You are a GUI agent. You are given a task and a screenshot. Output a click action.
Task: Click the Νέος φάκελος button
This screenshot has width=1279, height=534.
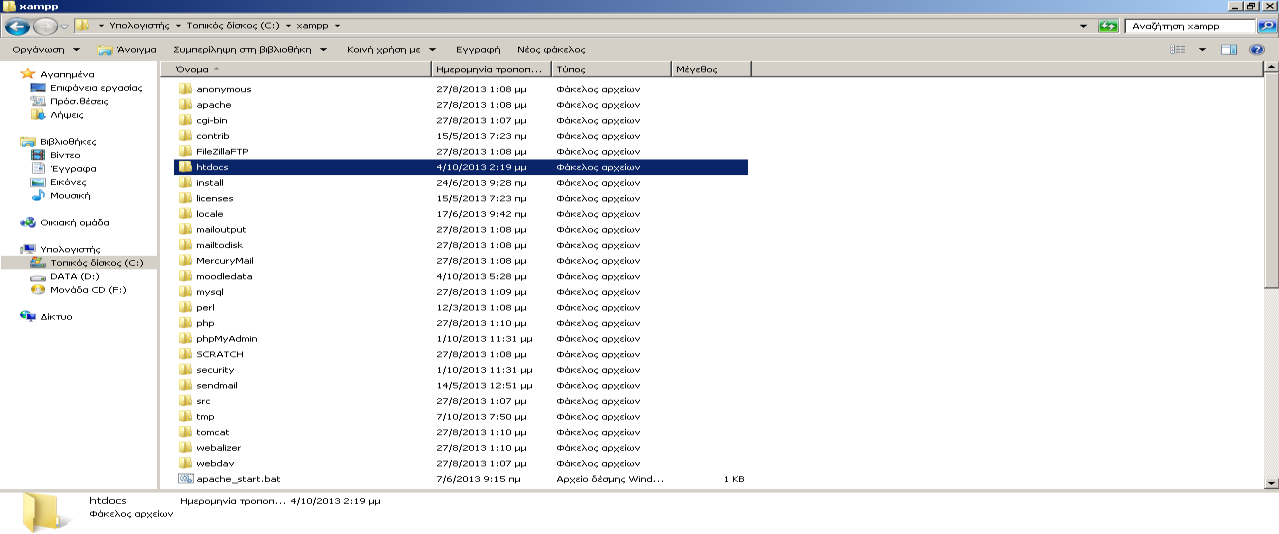tap(551, 49)
